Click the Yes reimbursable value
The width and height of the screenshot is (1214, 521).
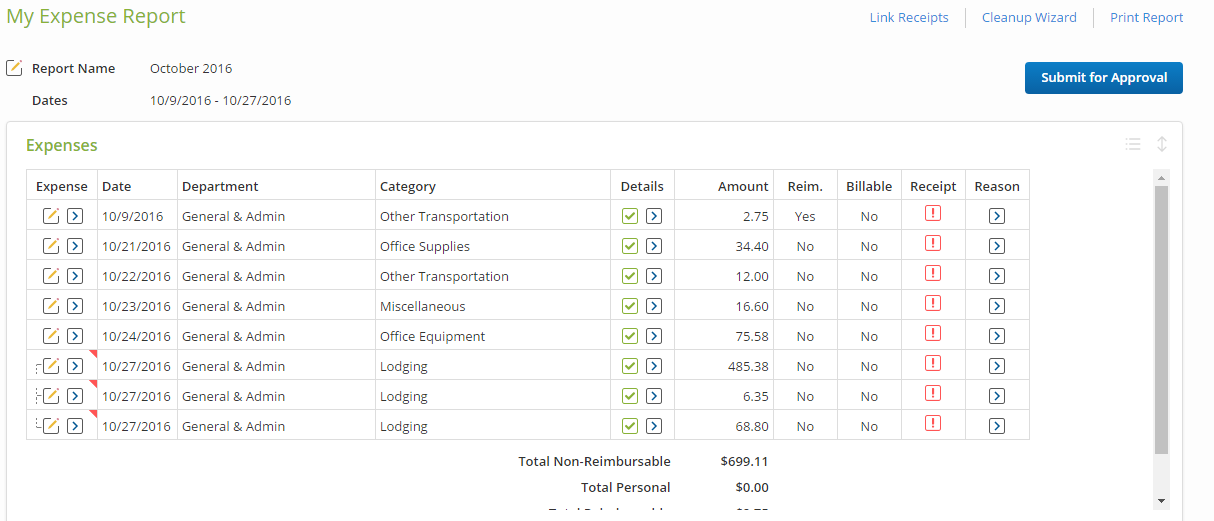(805, 216)
